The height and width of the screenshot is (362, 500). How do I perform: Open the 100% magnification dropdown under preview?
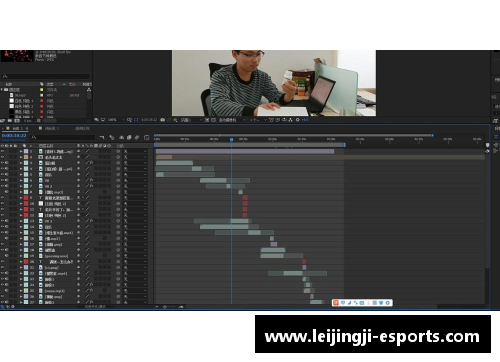[115, 120]
